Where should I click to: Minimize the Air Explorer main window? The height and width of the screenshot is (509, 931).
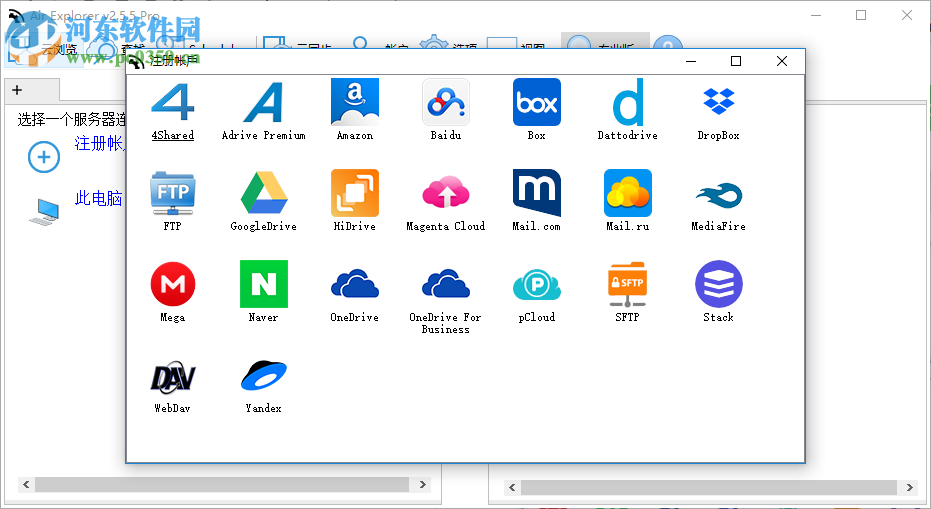(816, 15)
